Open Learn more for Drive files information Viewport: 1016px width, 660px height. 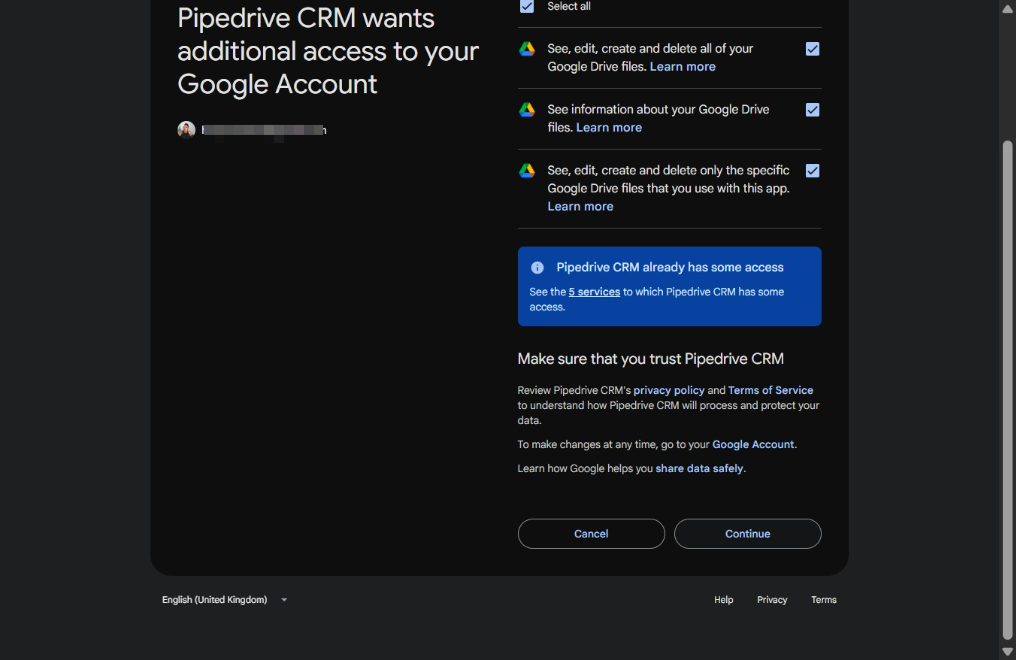[608, 128]
